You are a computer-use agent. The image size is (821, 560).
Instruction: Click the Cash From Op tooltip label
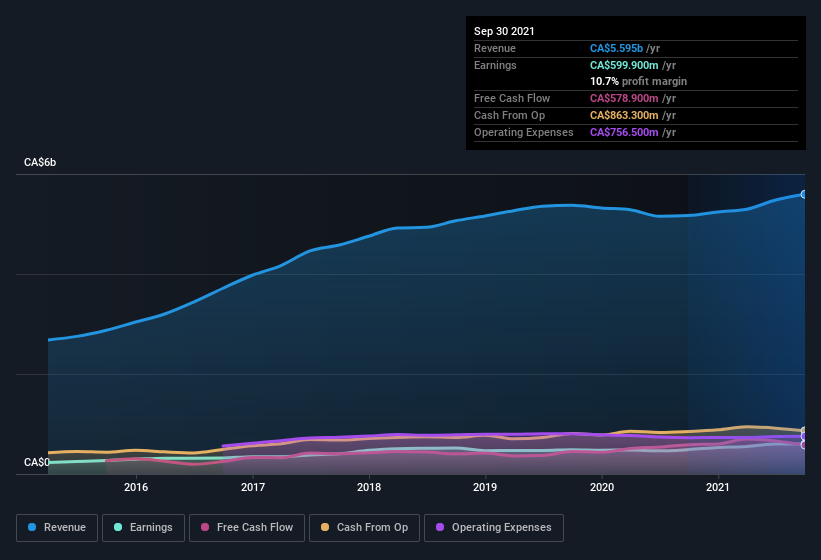[x=509, y=115]
